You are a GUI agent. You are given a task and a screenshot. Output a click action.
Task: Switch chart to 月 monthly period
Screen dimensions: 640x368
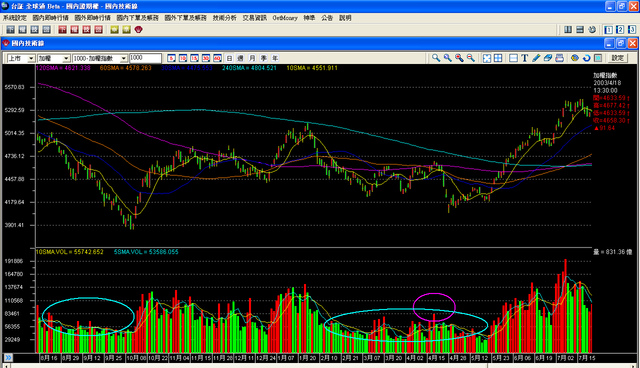pos(252,58)
